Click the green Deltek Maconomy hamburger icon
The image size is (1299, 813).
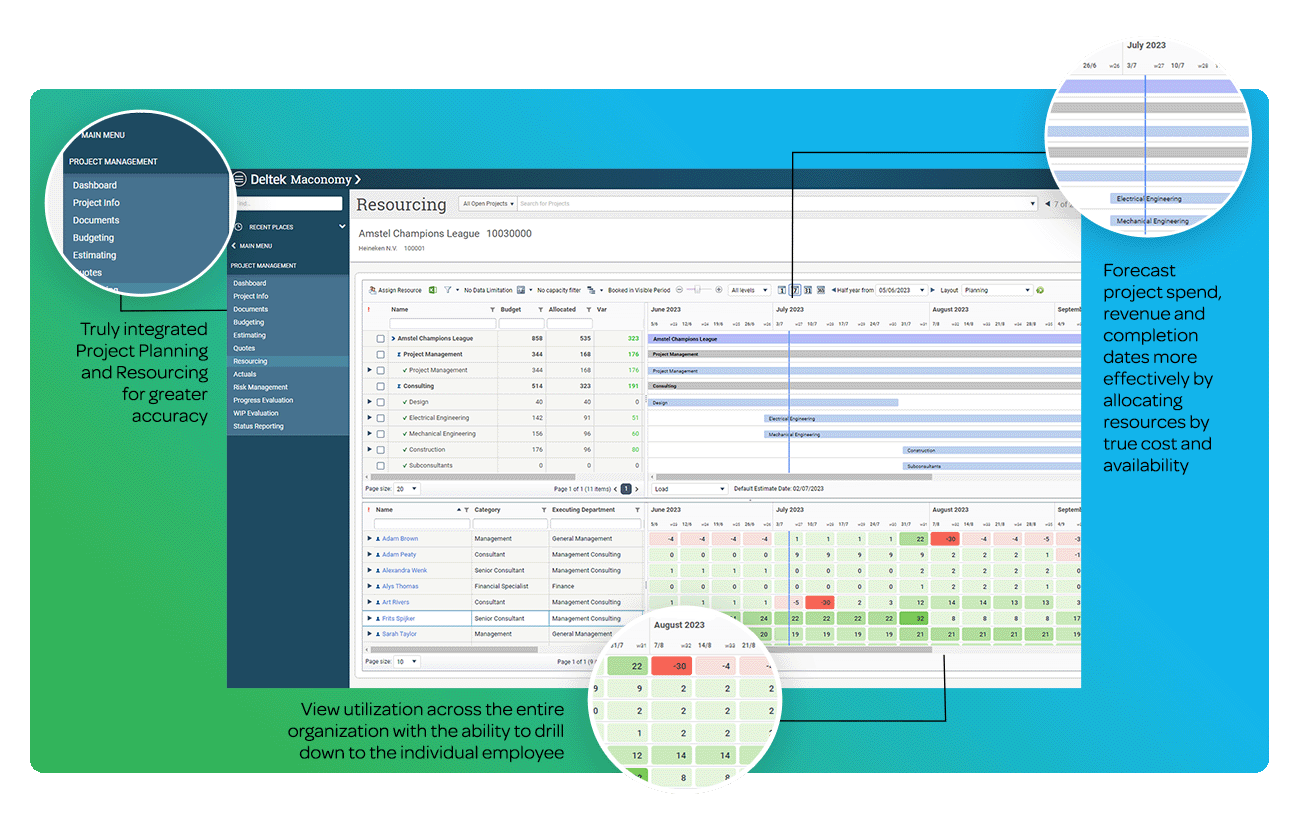[238, 178]
